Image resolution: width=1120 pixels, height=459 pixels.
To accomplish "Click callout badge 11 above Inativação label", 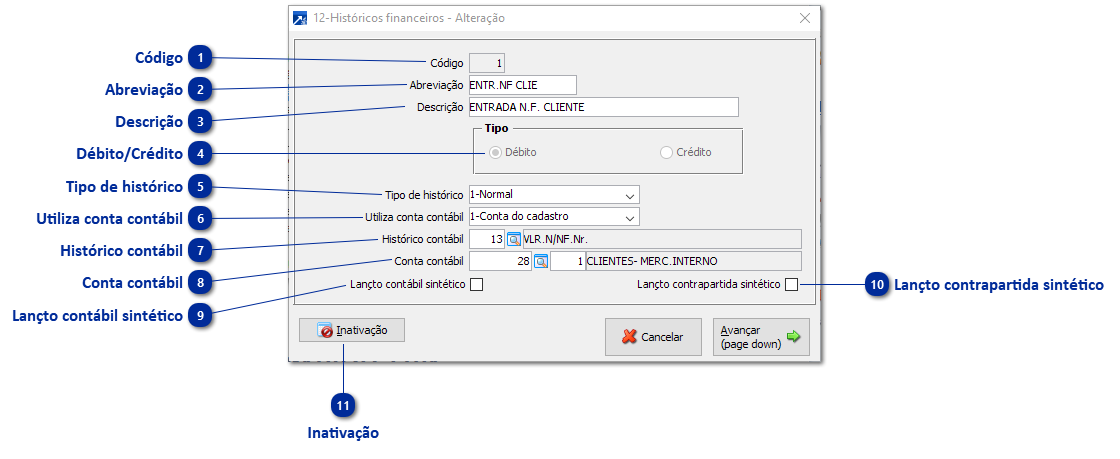I will click(343, 405).
